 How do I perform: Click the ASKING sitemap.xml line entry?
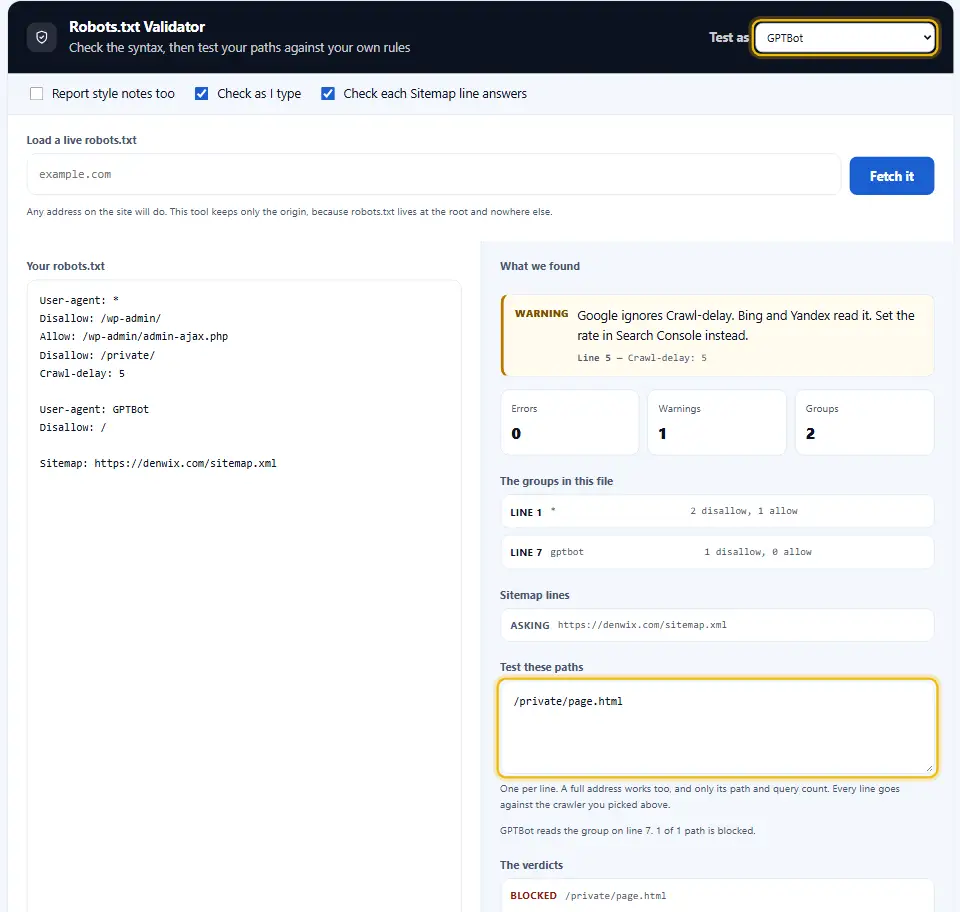pos(717,625)
